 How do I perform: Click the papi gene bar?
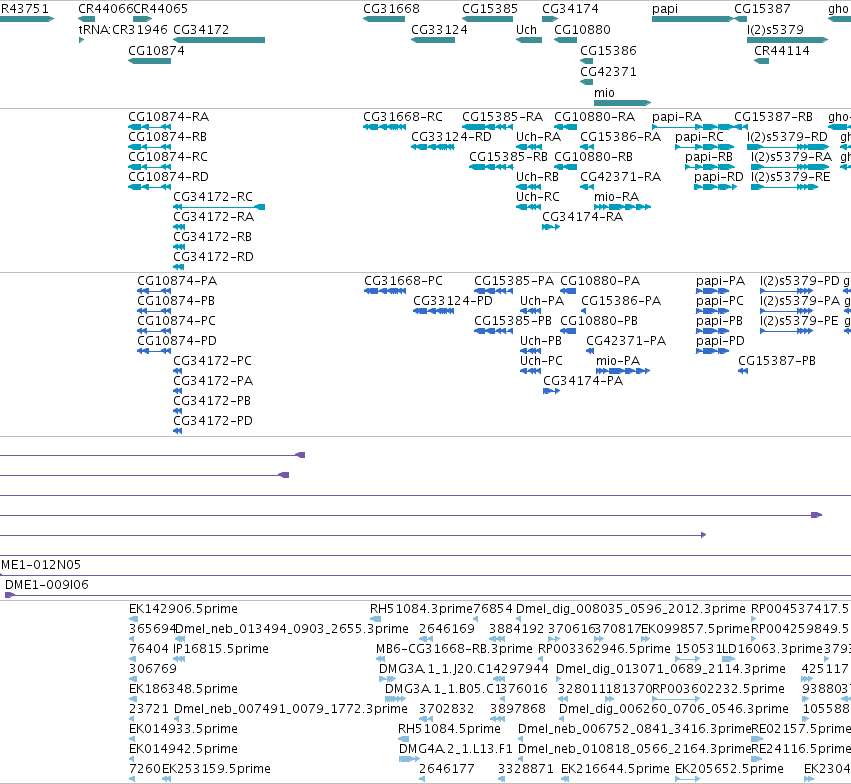693,19
